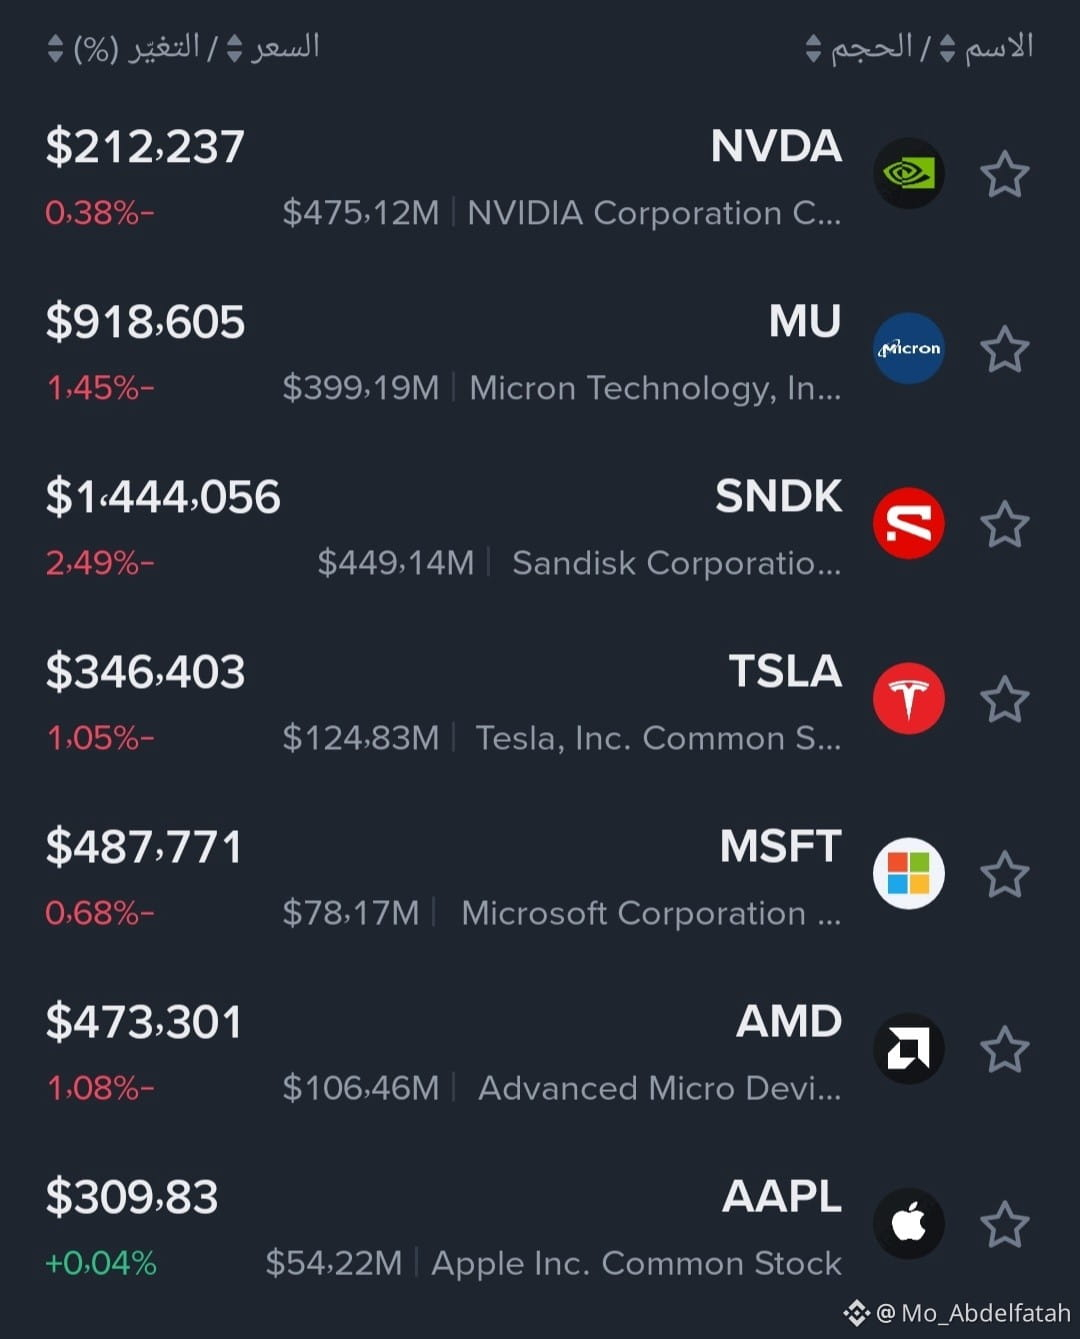The width and height of the screenshot is (1080, 1339).
Task: Favorite NVDA with its star toggle
Action: [x=1004, y=174]
